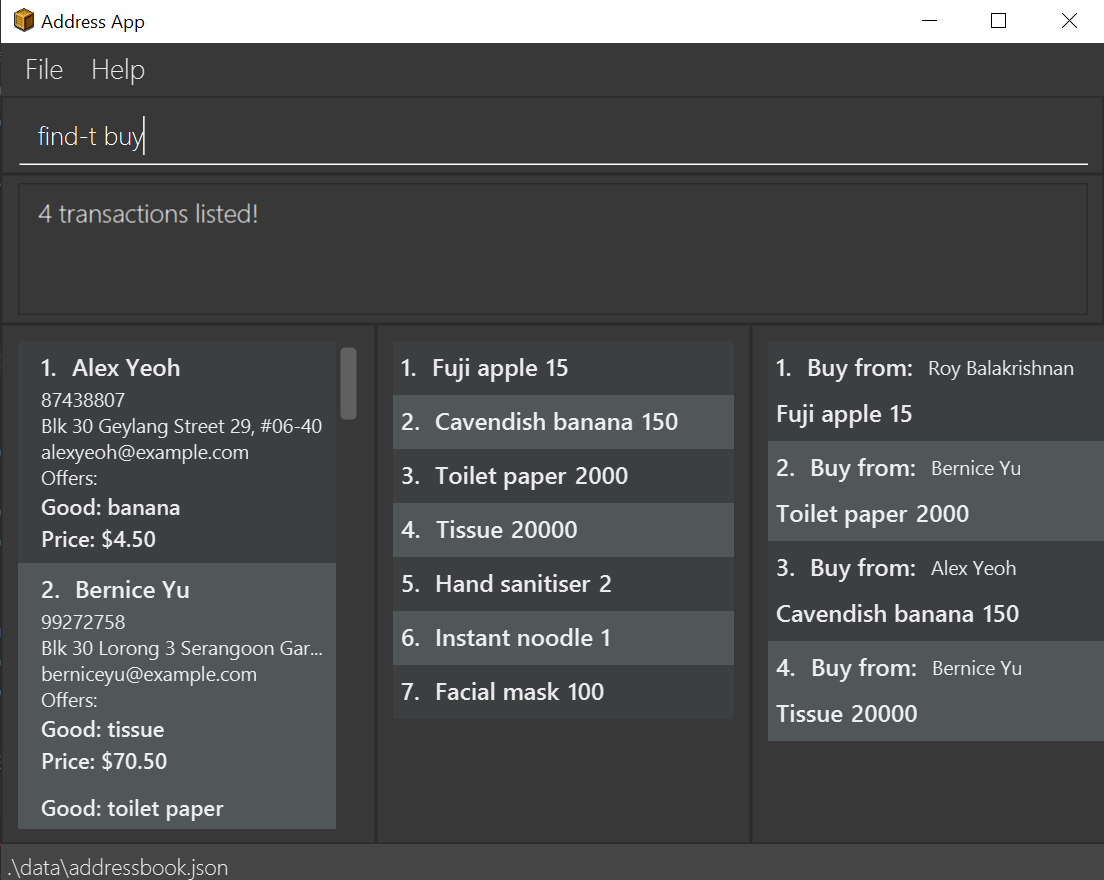Viewport: 1104px width, 880px height.
Task: Click 'Price: $70.50' line
Action: point(104,761)
